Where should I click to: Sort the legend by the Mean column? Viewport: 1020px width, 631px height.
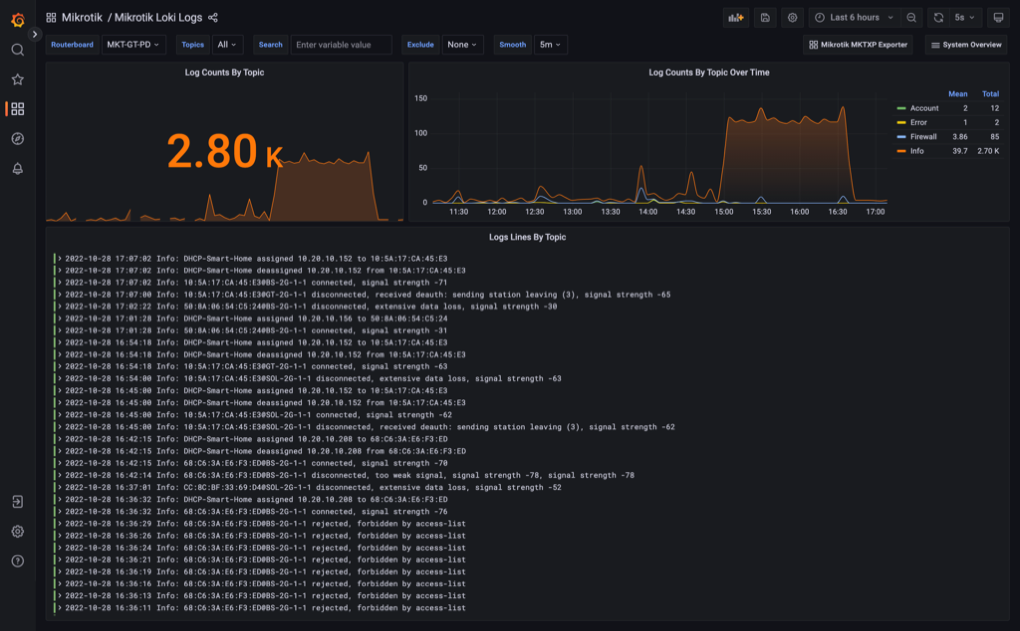[958, 94]
